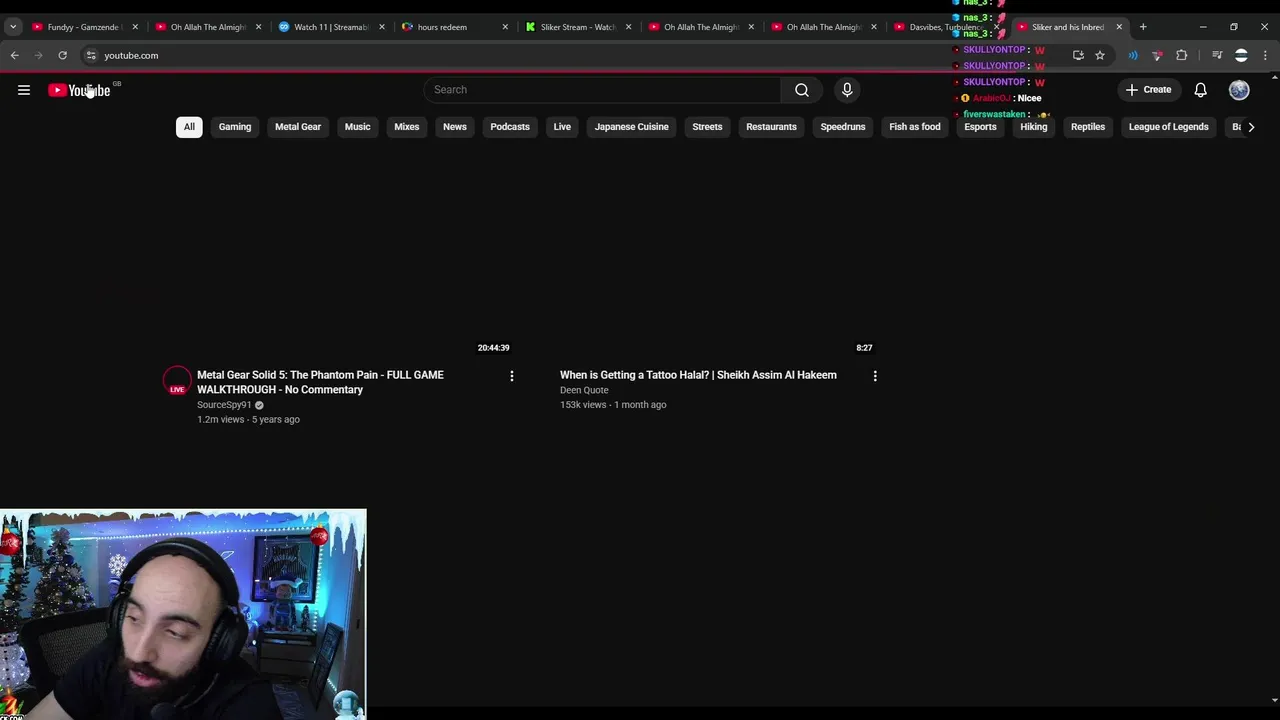
Task: Select the Music filter chip
Action: 357,127
